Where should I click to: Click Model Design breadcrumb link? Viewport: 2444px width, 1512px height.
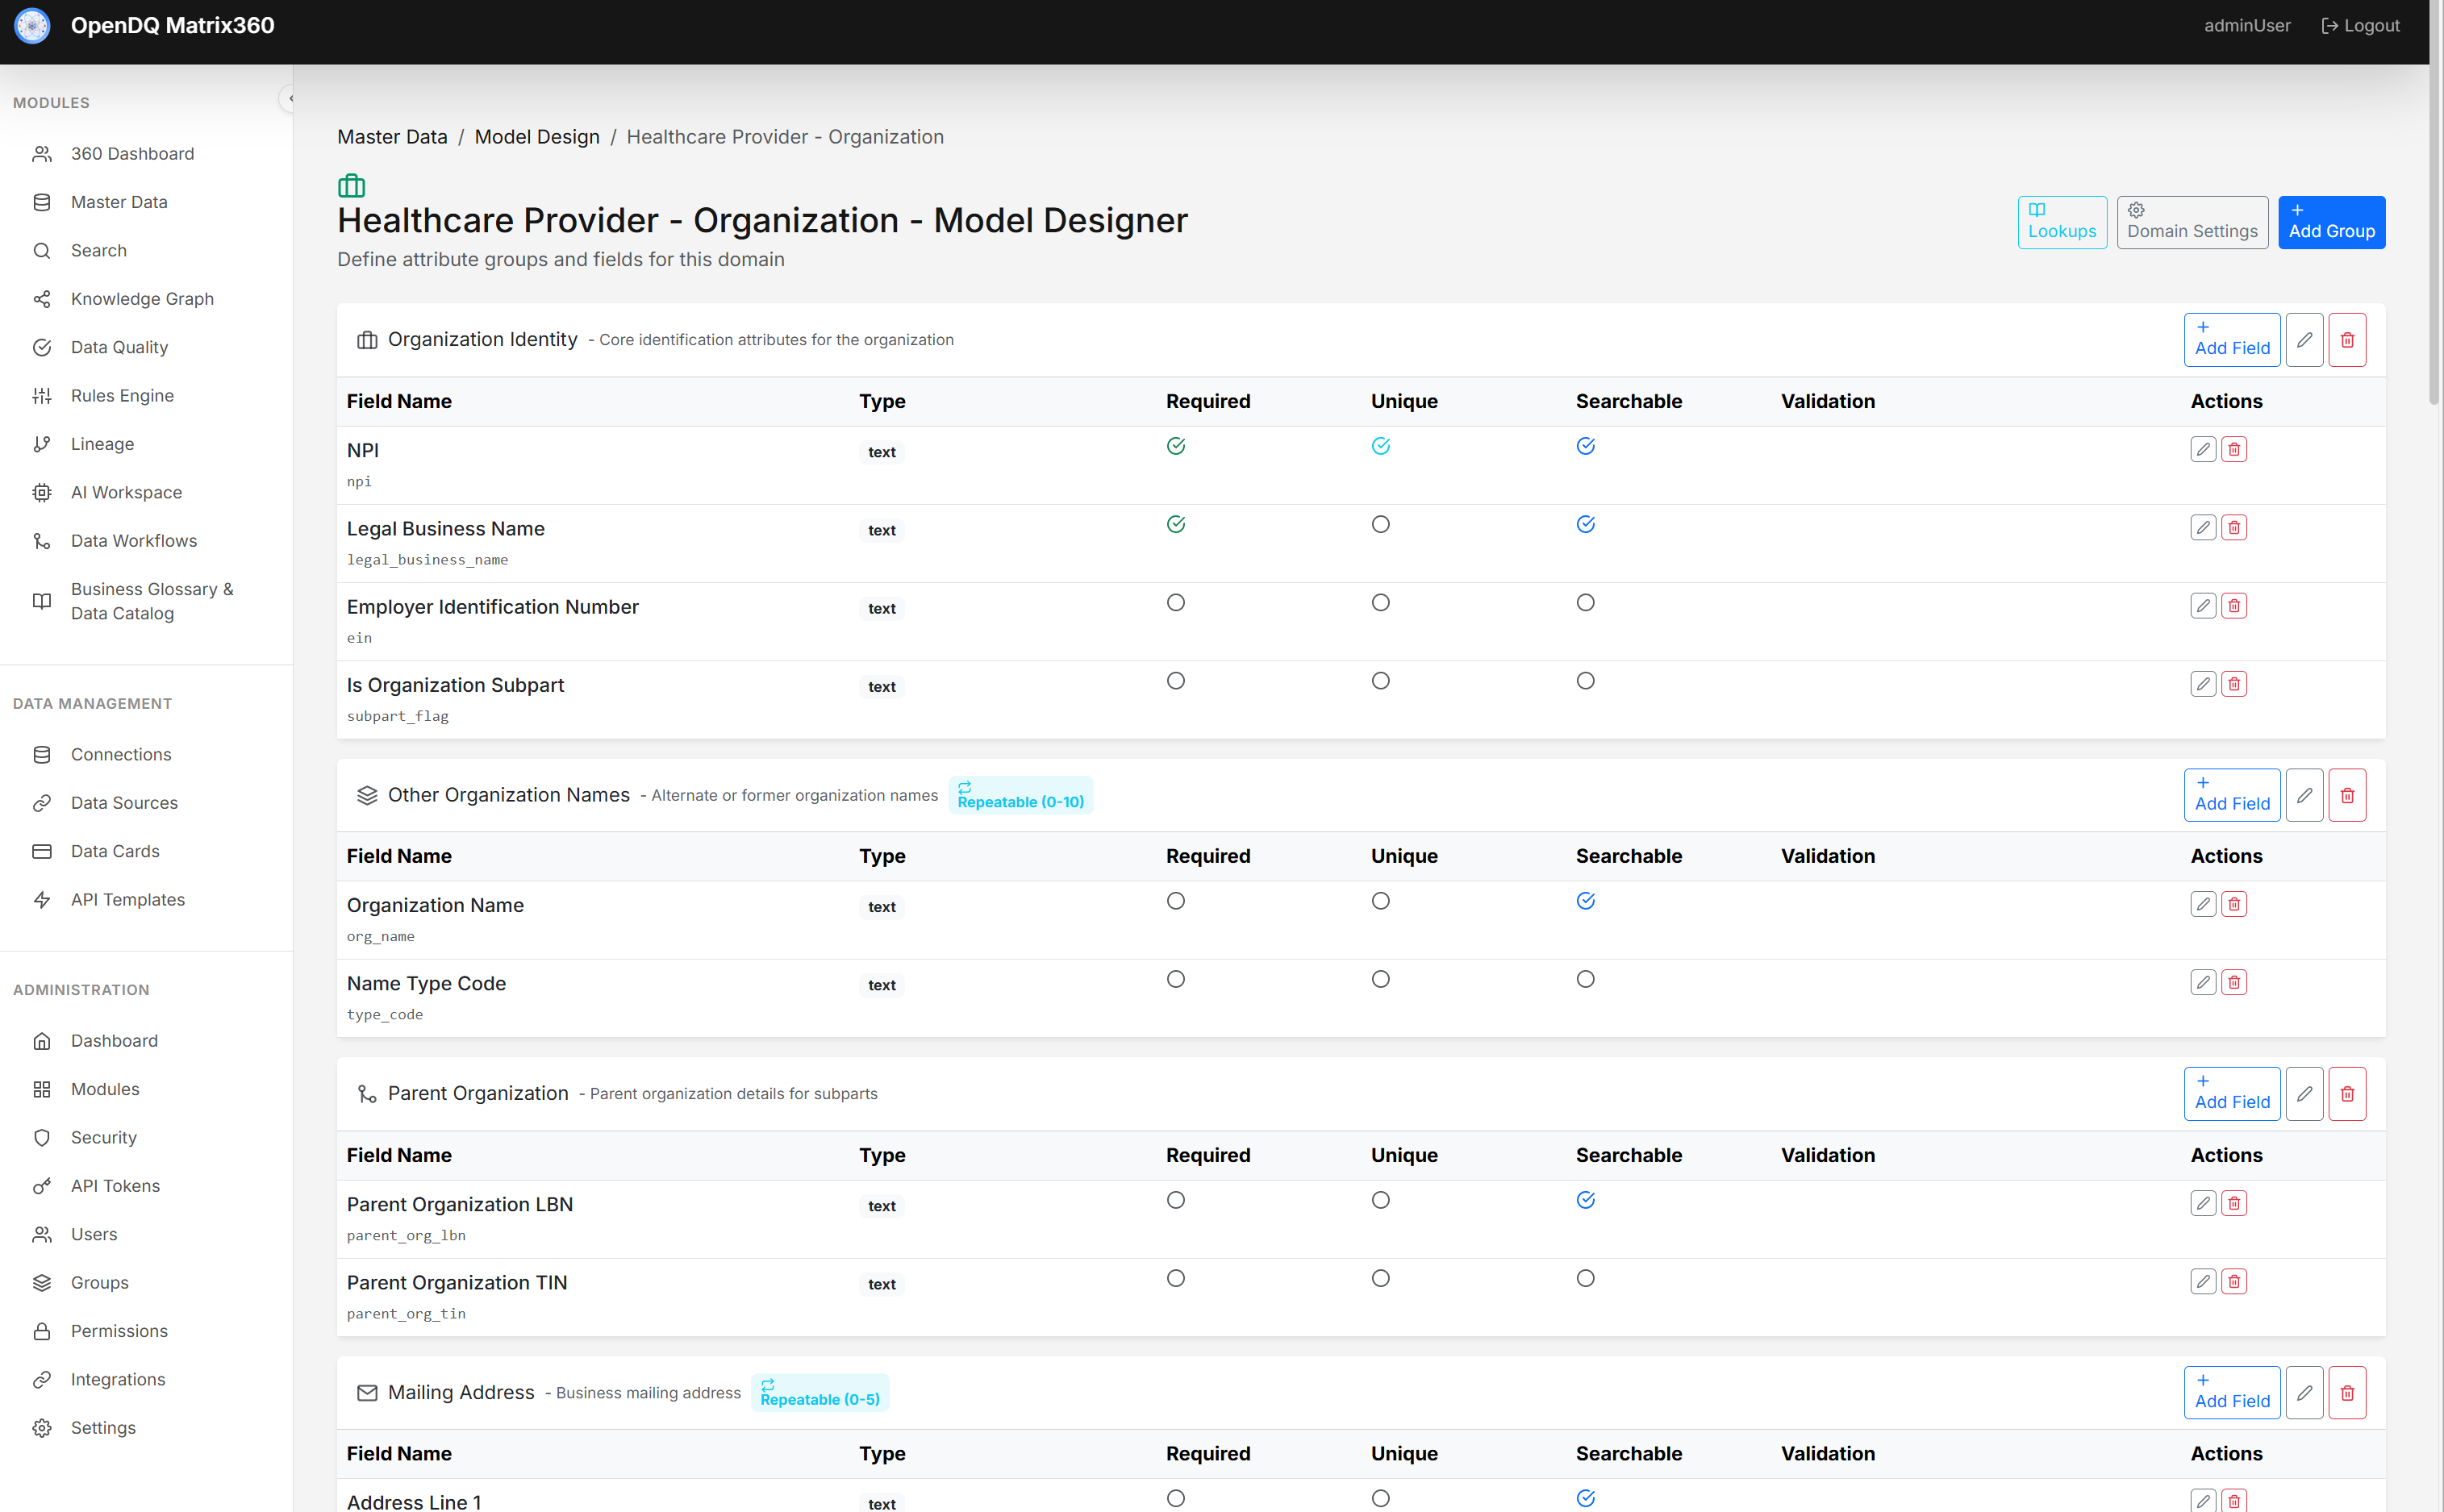[x=537, y=137]
